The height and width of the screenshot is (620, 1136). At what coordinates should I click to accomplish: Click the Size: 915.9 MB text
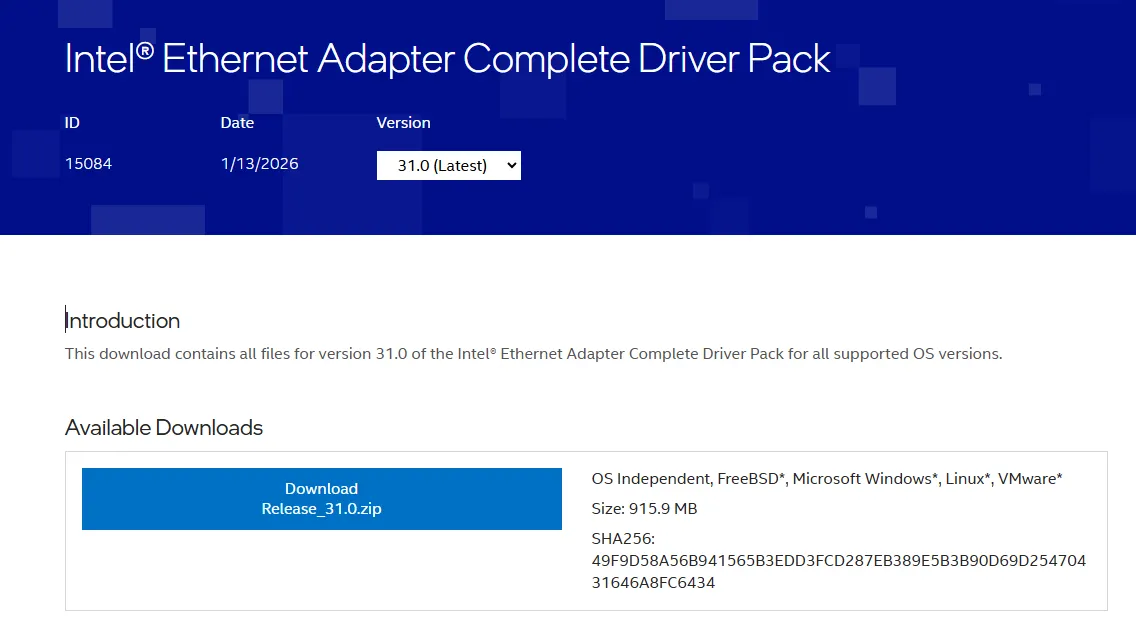click(644, 509)
